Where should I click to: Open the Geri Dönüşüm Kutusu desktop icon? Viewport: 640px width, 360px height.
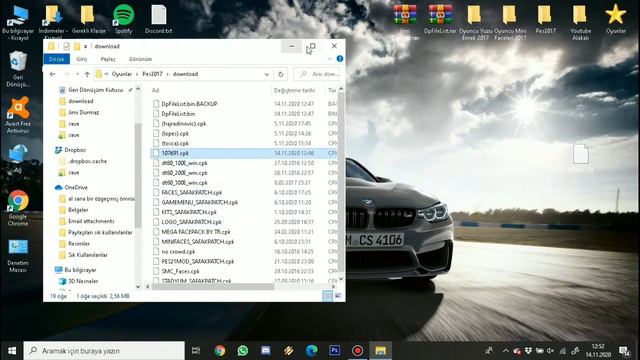coord(18,69)
